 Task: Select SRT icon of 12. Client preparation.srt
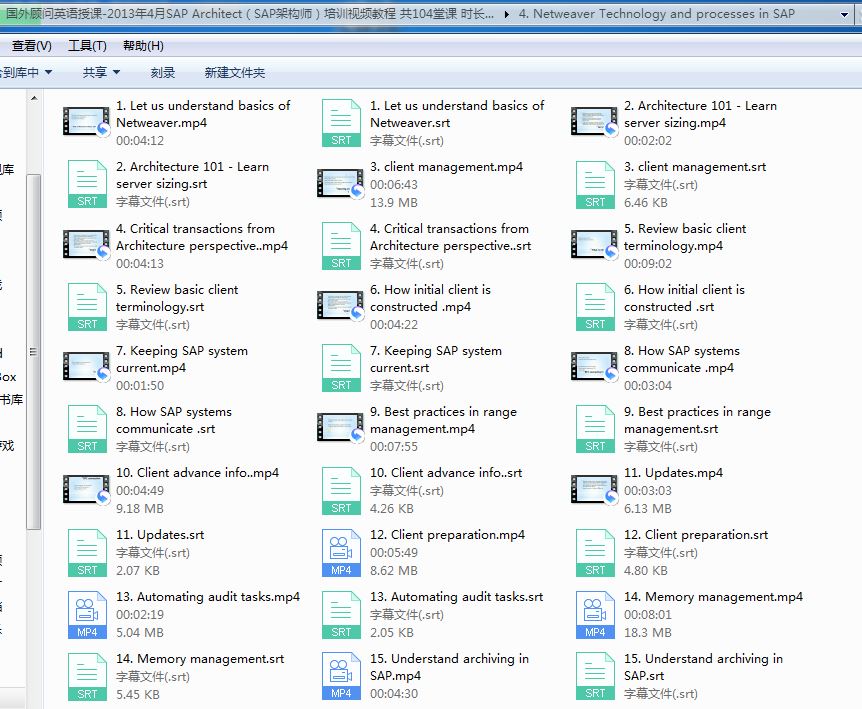595,552
